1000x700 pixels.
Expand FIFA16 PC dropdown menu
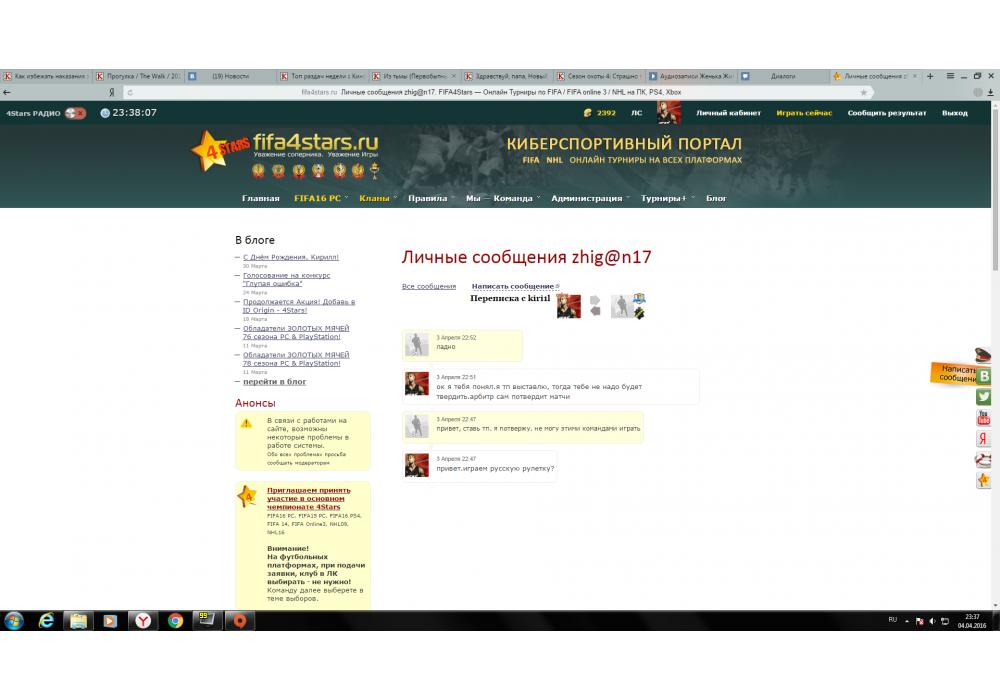click(x=321, y=198)
